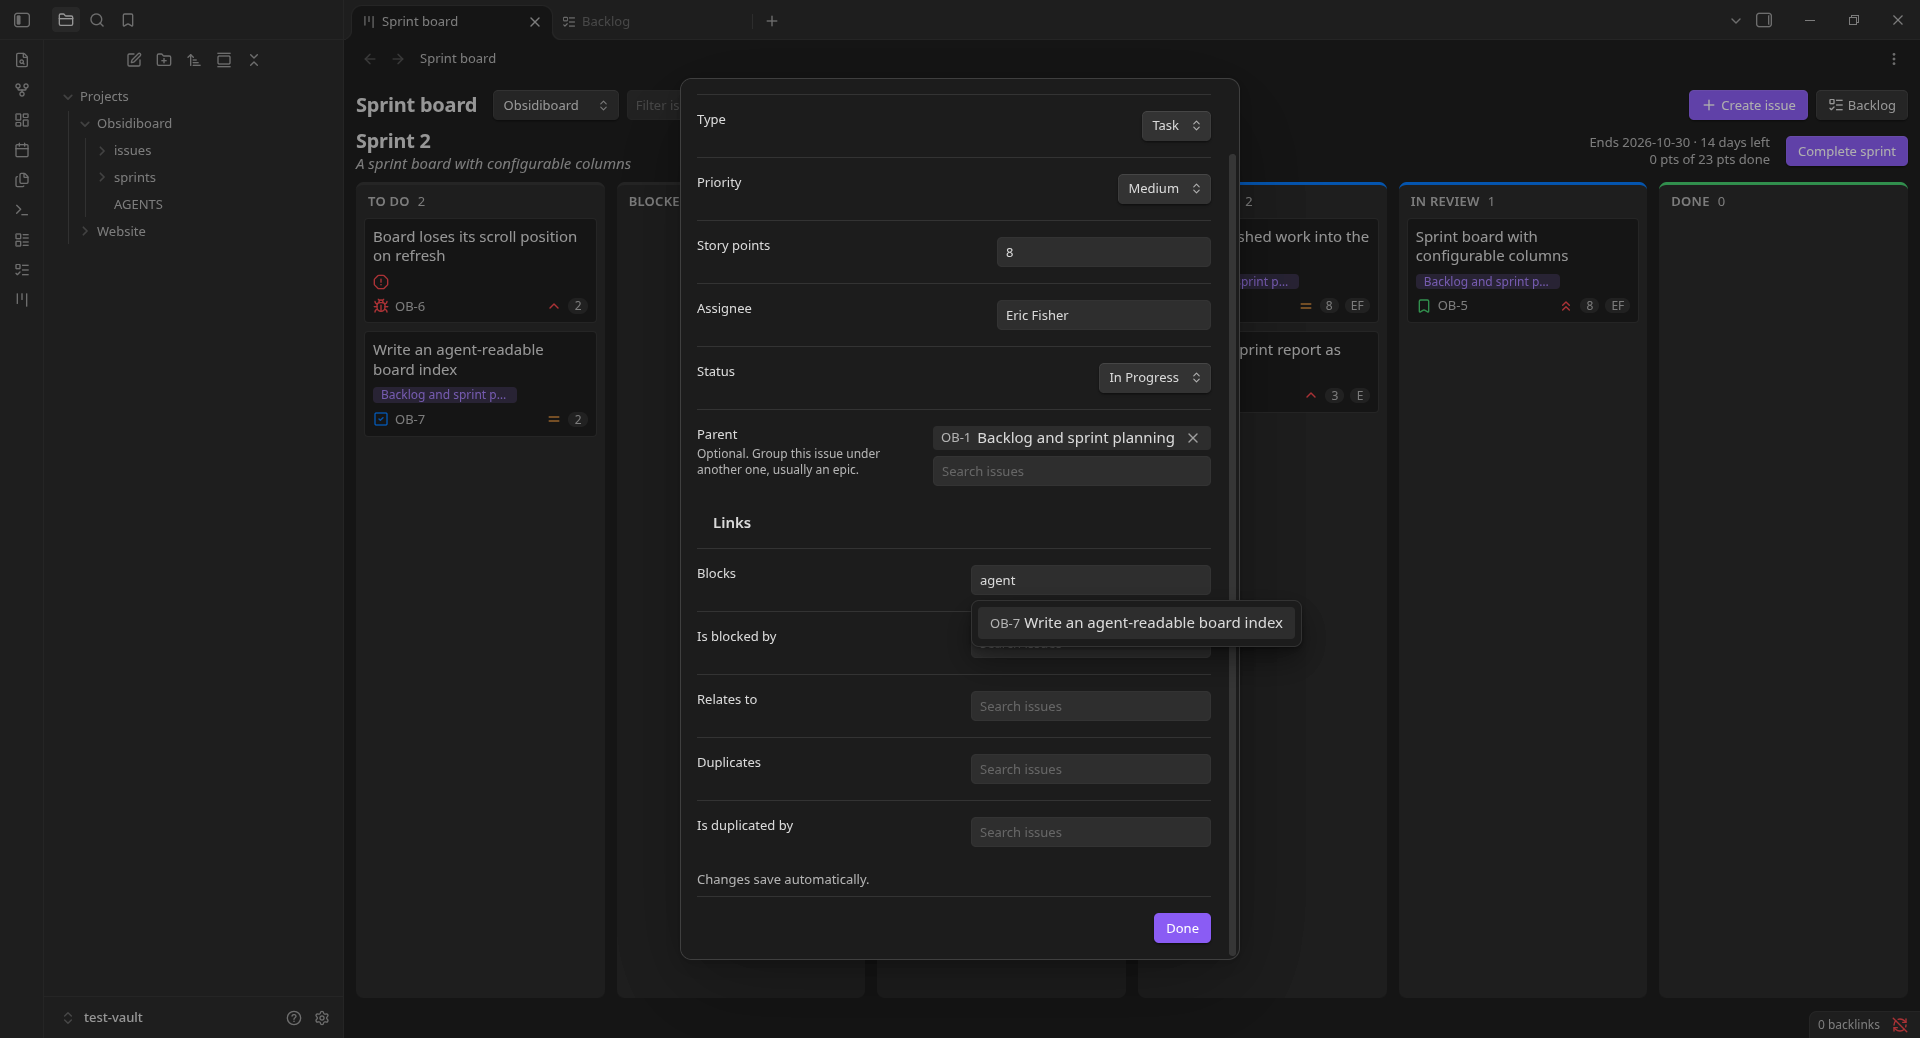Open graph view from the ribbon

click(22, 90)
